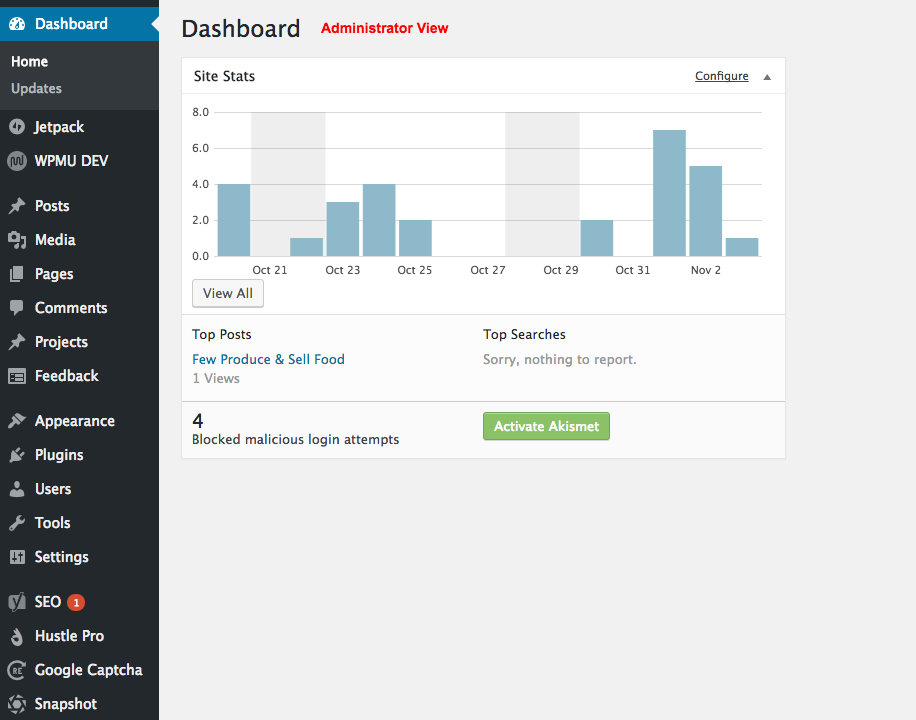This screenshot has width=916, height=720.
Task: Click the WPMU DEV logo icon
Action: (17, 161)
